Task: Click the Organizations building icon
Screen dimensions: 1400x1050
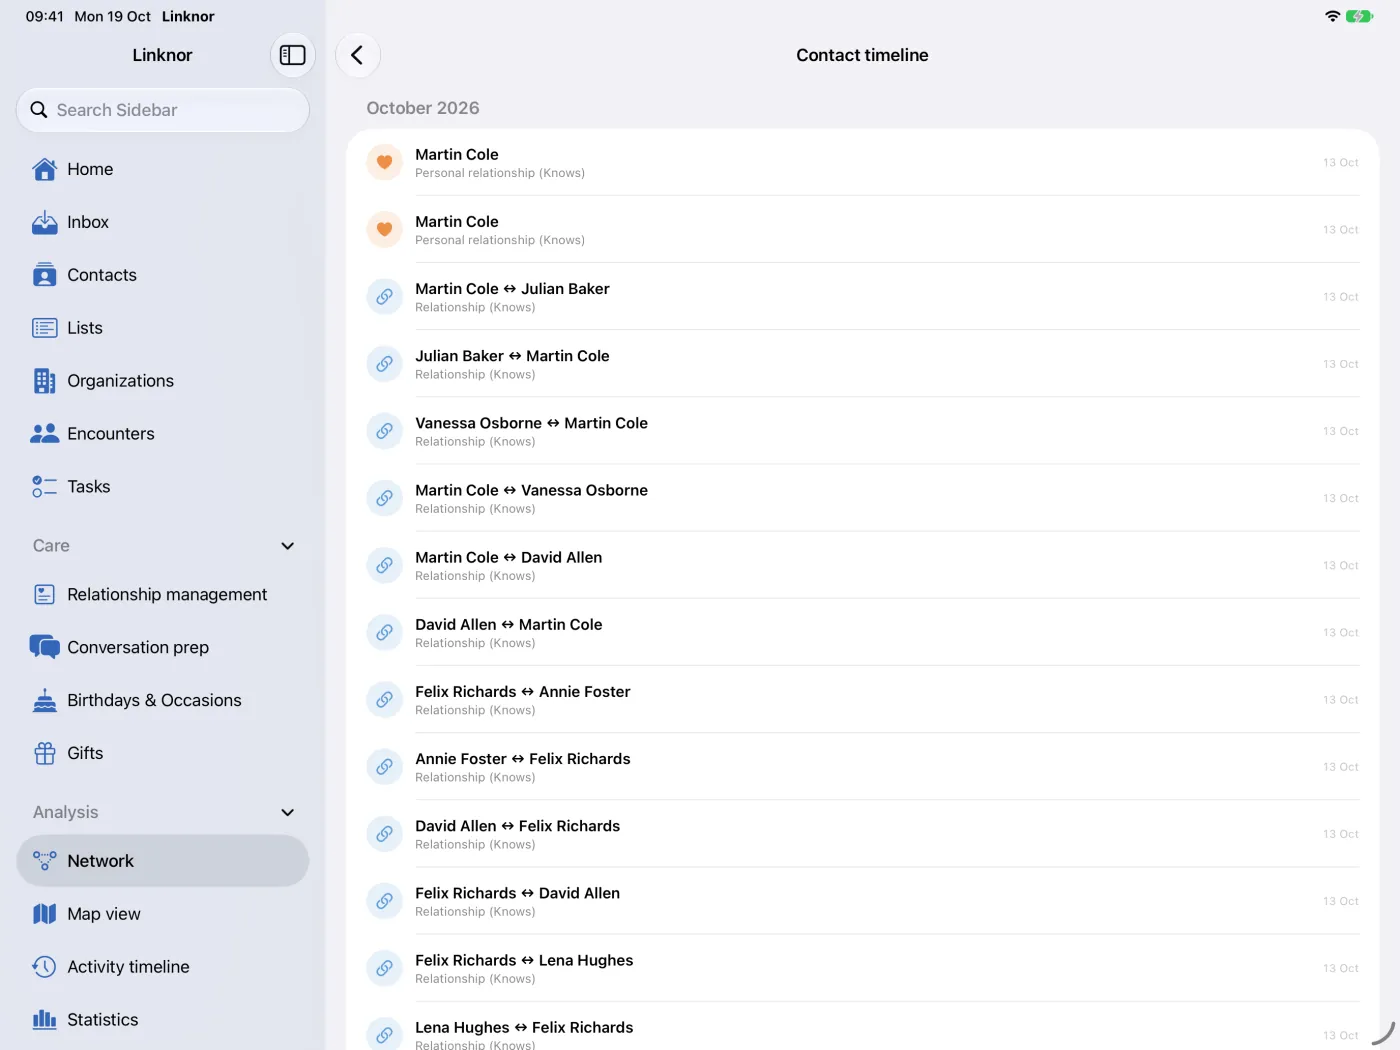Action: pos(44,381)
